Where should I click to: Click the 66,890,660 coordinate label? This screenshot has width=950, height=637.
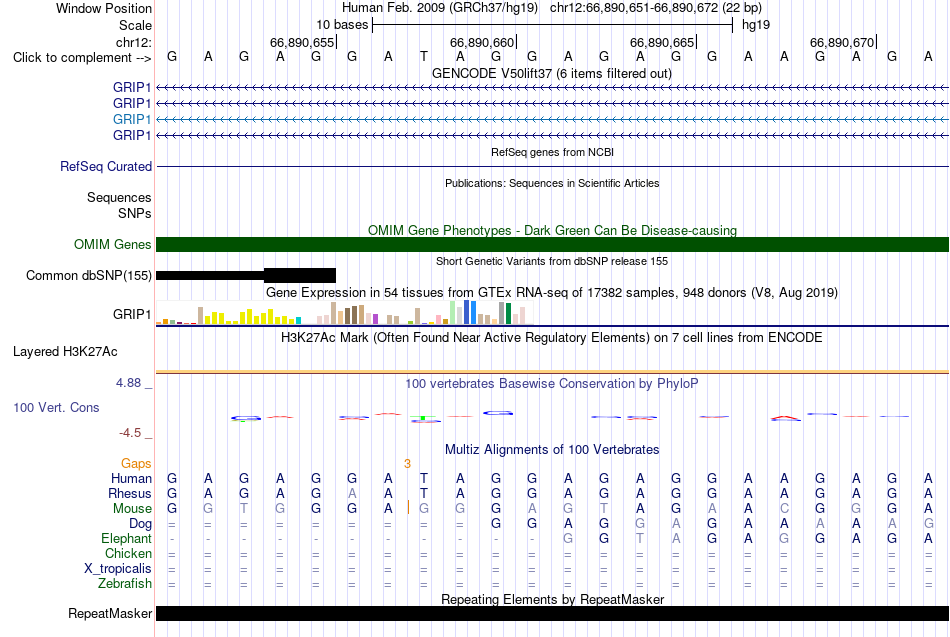pos(482,42)
